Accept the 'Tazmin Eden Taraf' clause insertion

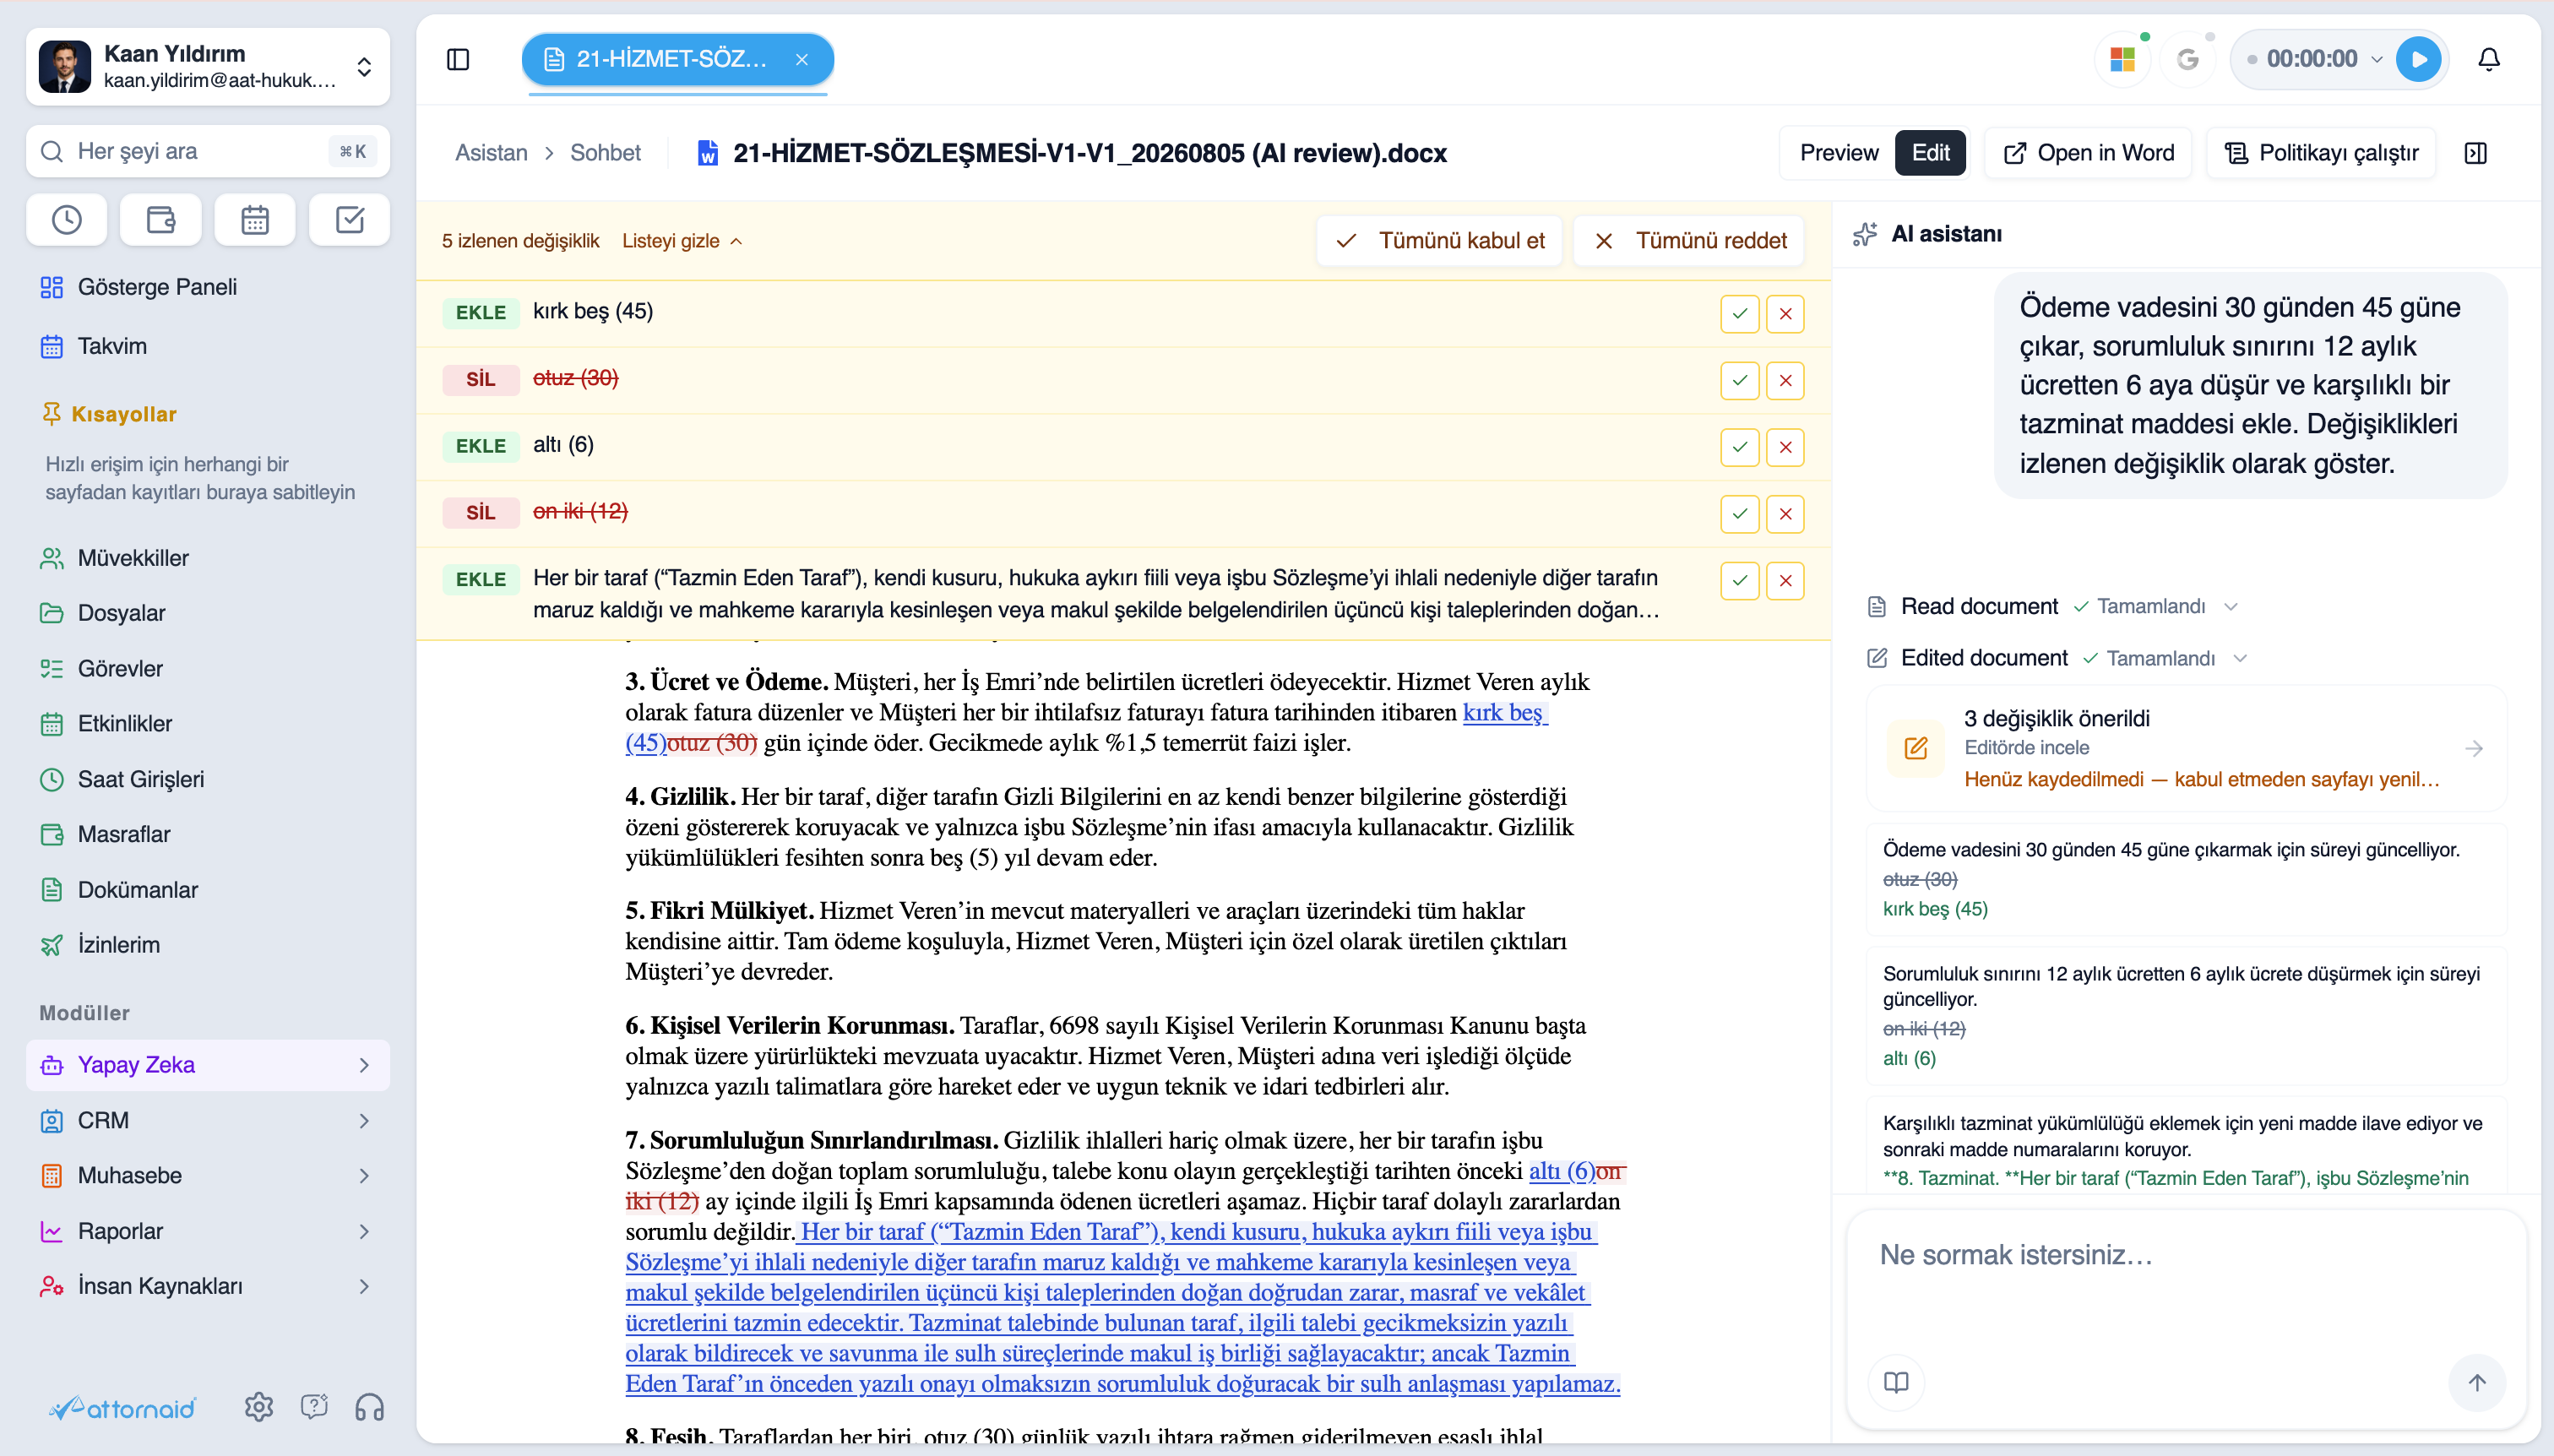[1740, 581]
